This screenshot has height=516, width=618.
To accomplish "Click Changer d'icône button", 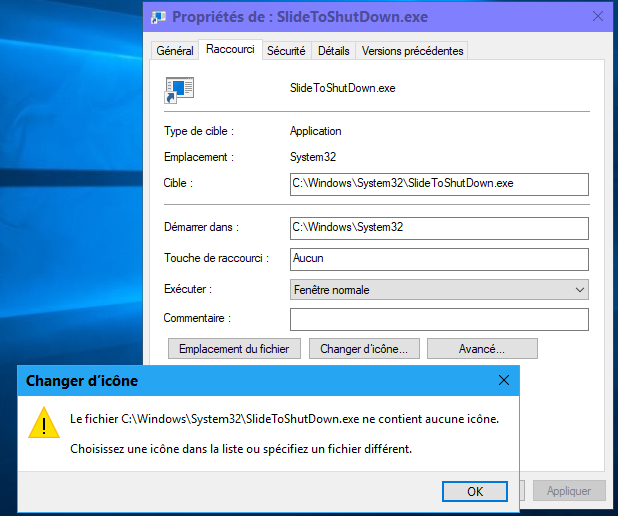I will pyautogui.click(x=364, y=348).
